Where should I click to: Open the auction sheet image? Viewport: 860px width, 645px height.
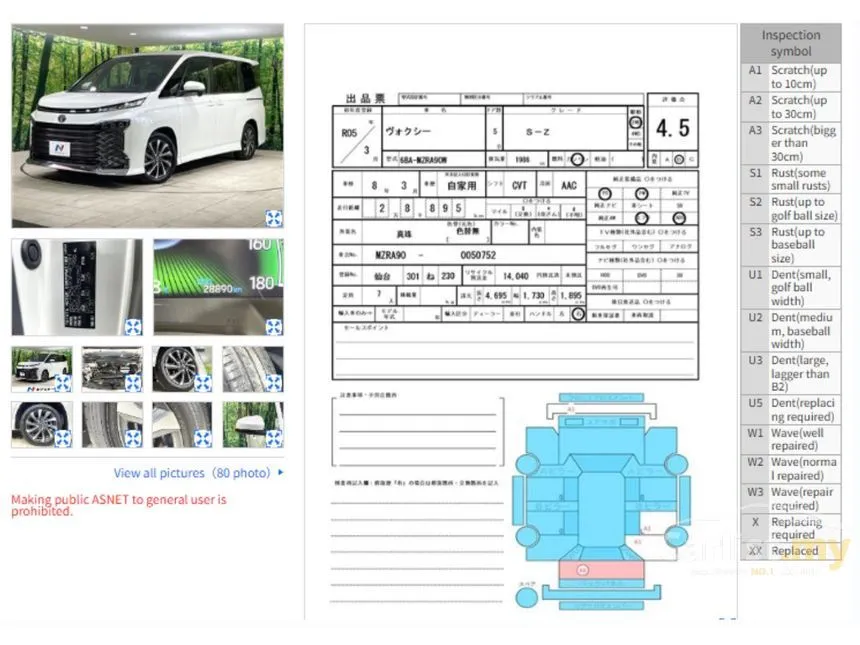click(x=520, y=322)
